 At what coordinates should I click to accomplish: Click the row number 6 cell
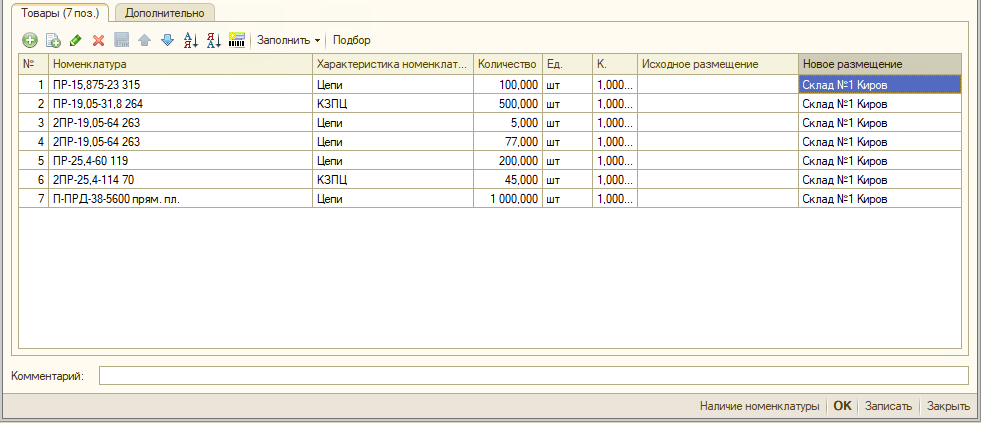click(x=34, y=180)
